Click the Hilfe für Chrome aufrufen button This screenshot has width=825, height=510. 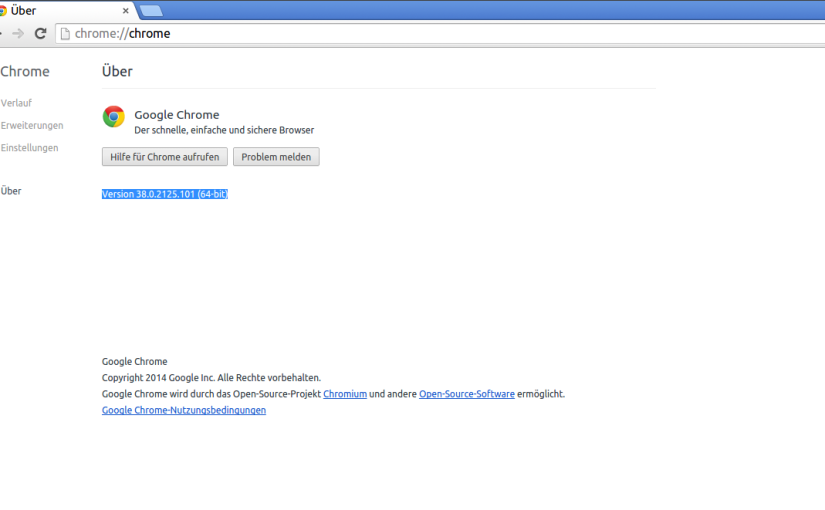[x=165, y=157]
